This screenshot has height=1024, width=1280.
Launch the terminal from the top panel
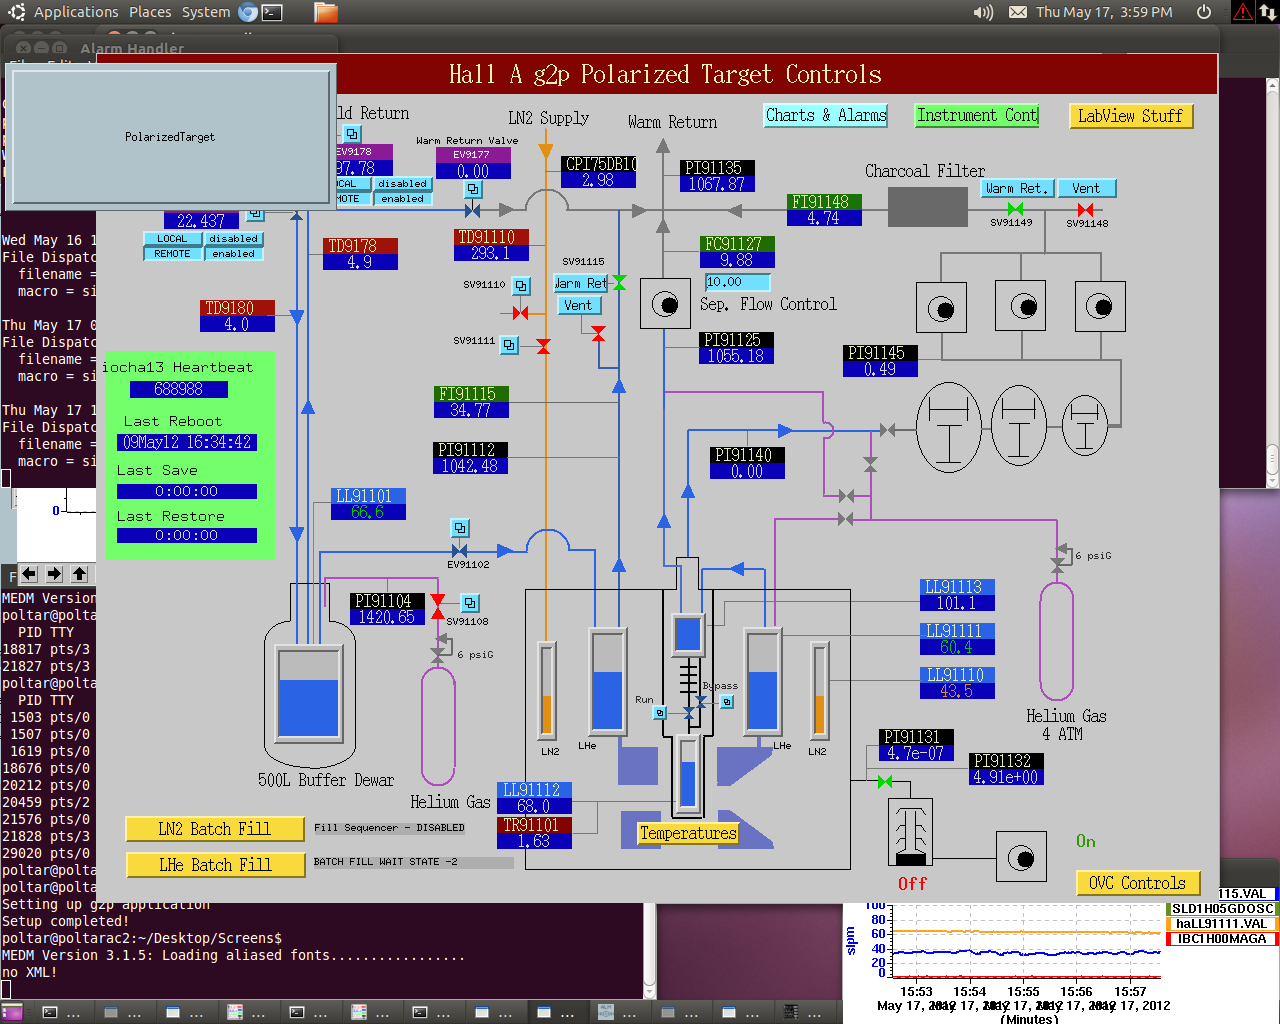tap(272, 12)
